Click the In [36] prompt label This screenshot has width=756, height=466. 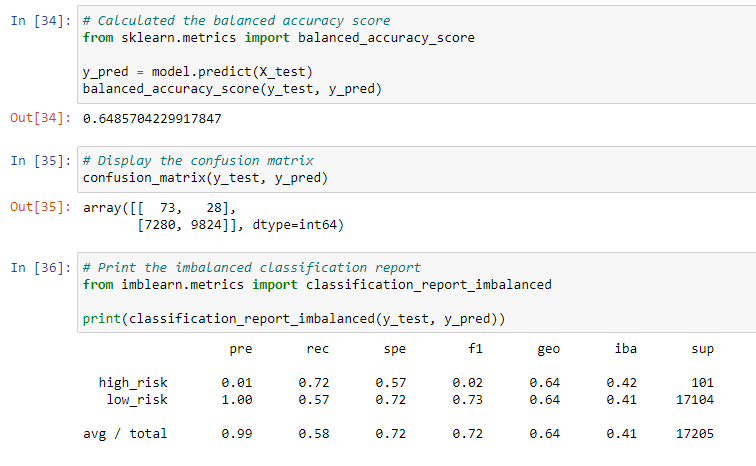[41, 267]
